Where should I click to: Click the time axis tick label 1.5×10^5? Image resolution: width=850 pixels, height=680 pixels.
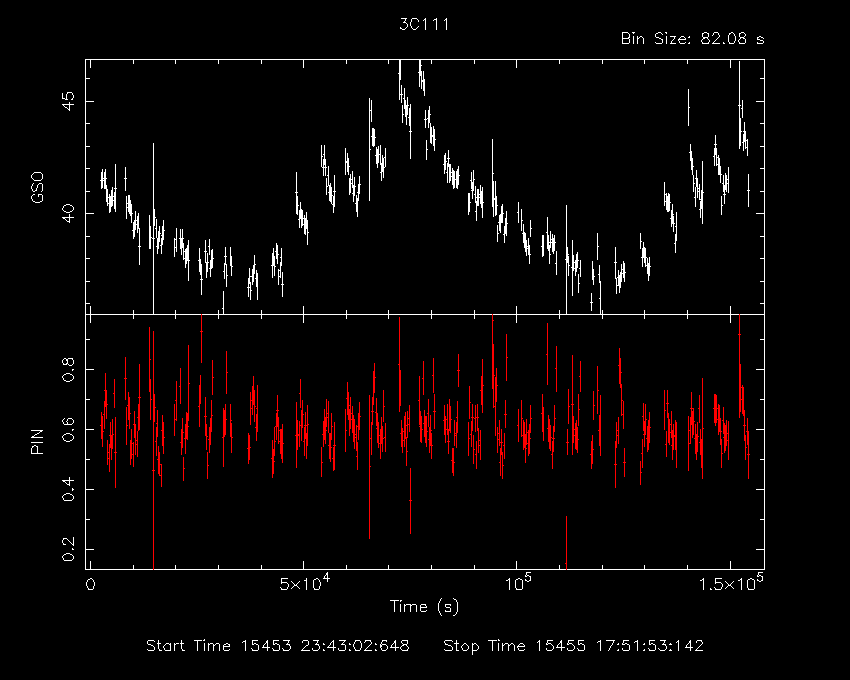coord(730,582)
